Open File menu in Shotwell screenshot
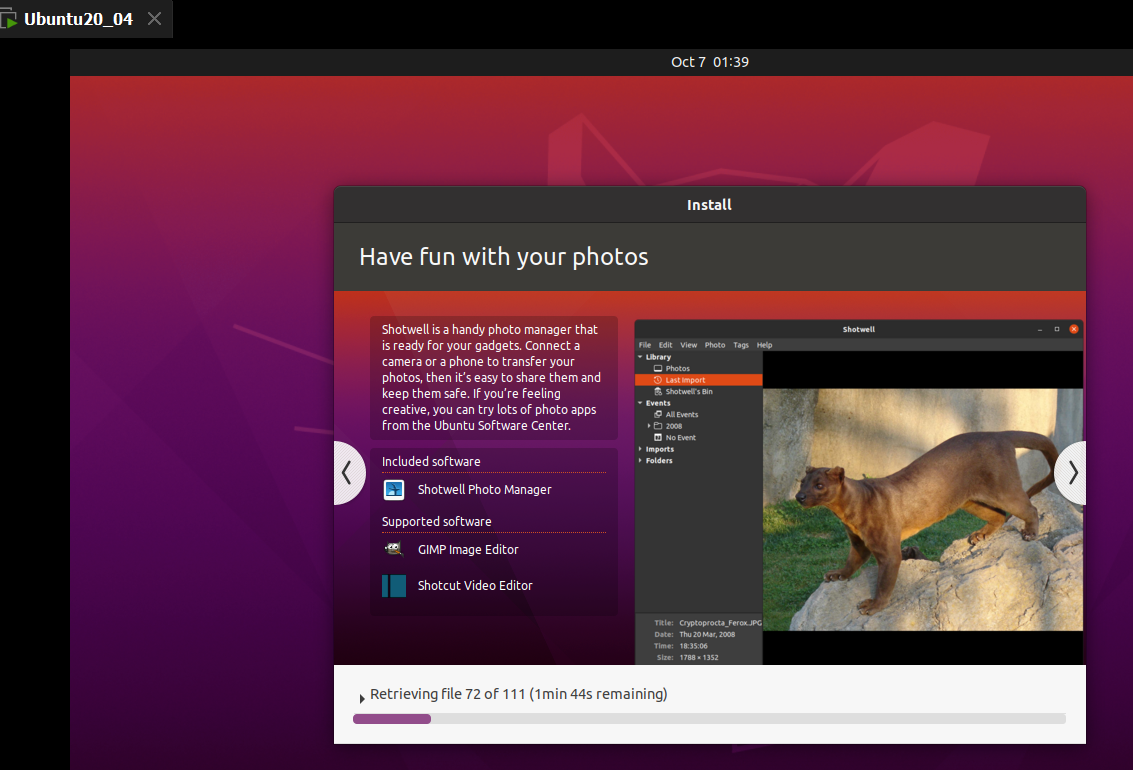 click(645, 345)
